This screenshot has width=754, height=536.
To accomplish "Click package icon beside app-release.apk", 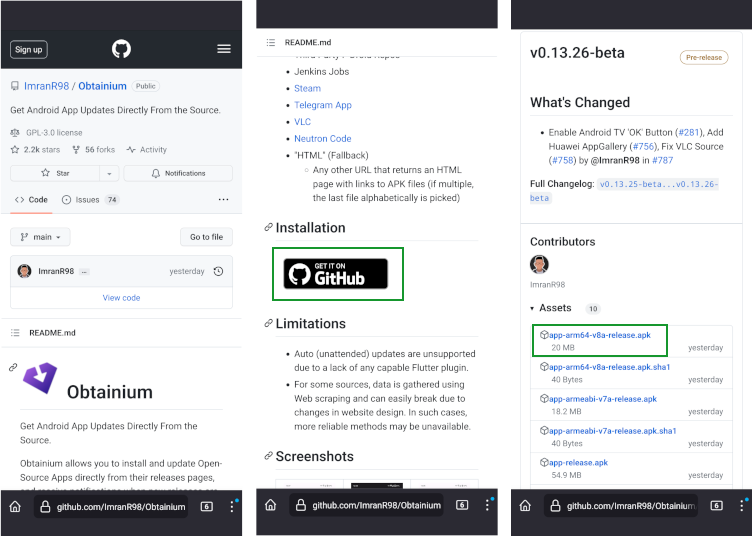I will pos(544,462).
